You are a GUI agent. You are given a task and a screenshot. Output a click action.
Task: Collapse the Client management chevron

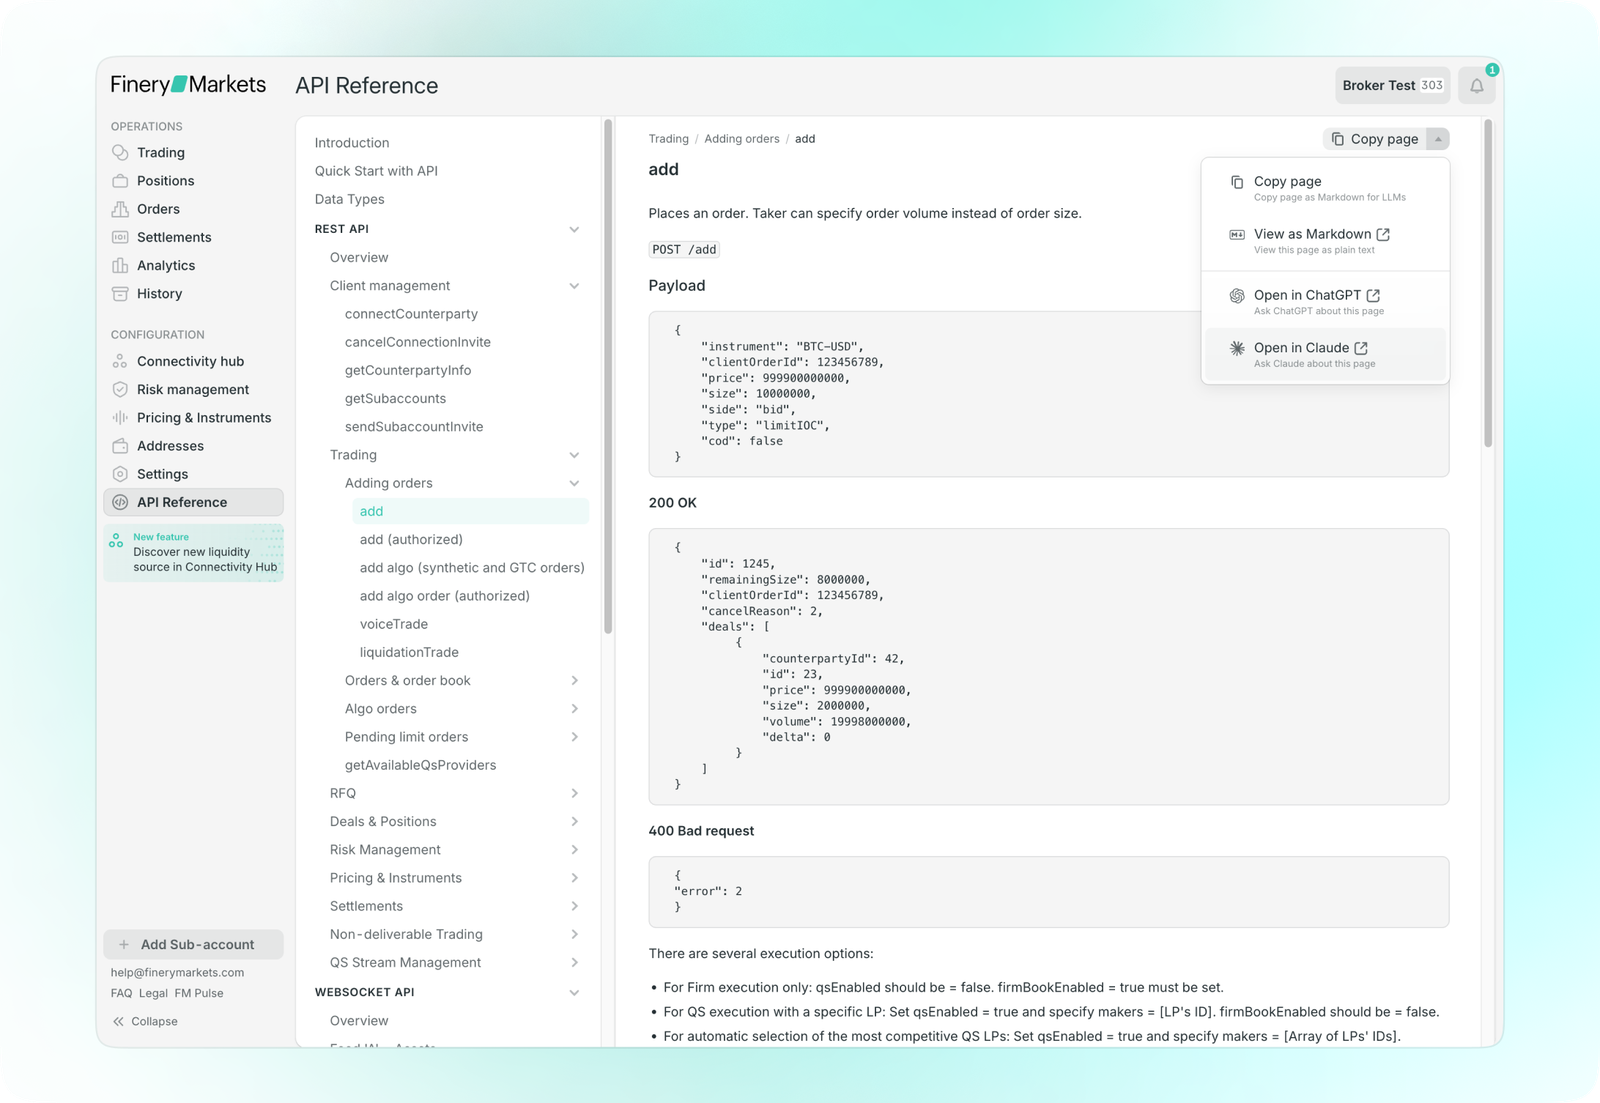tap(574, 286)
